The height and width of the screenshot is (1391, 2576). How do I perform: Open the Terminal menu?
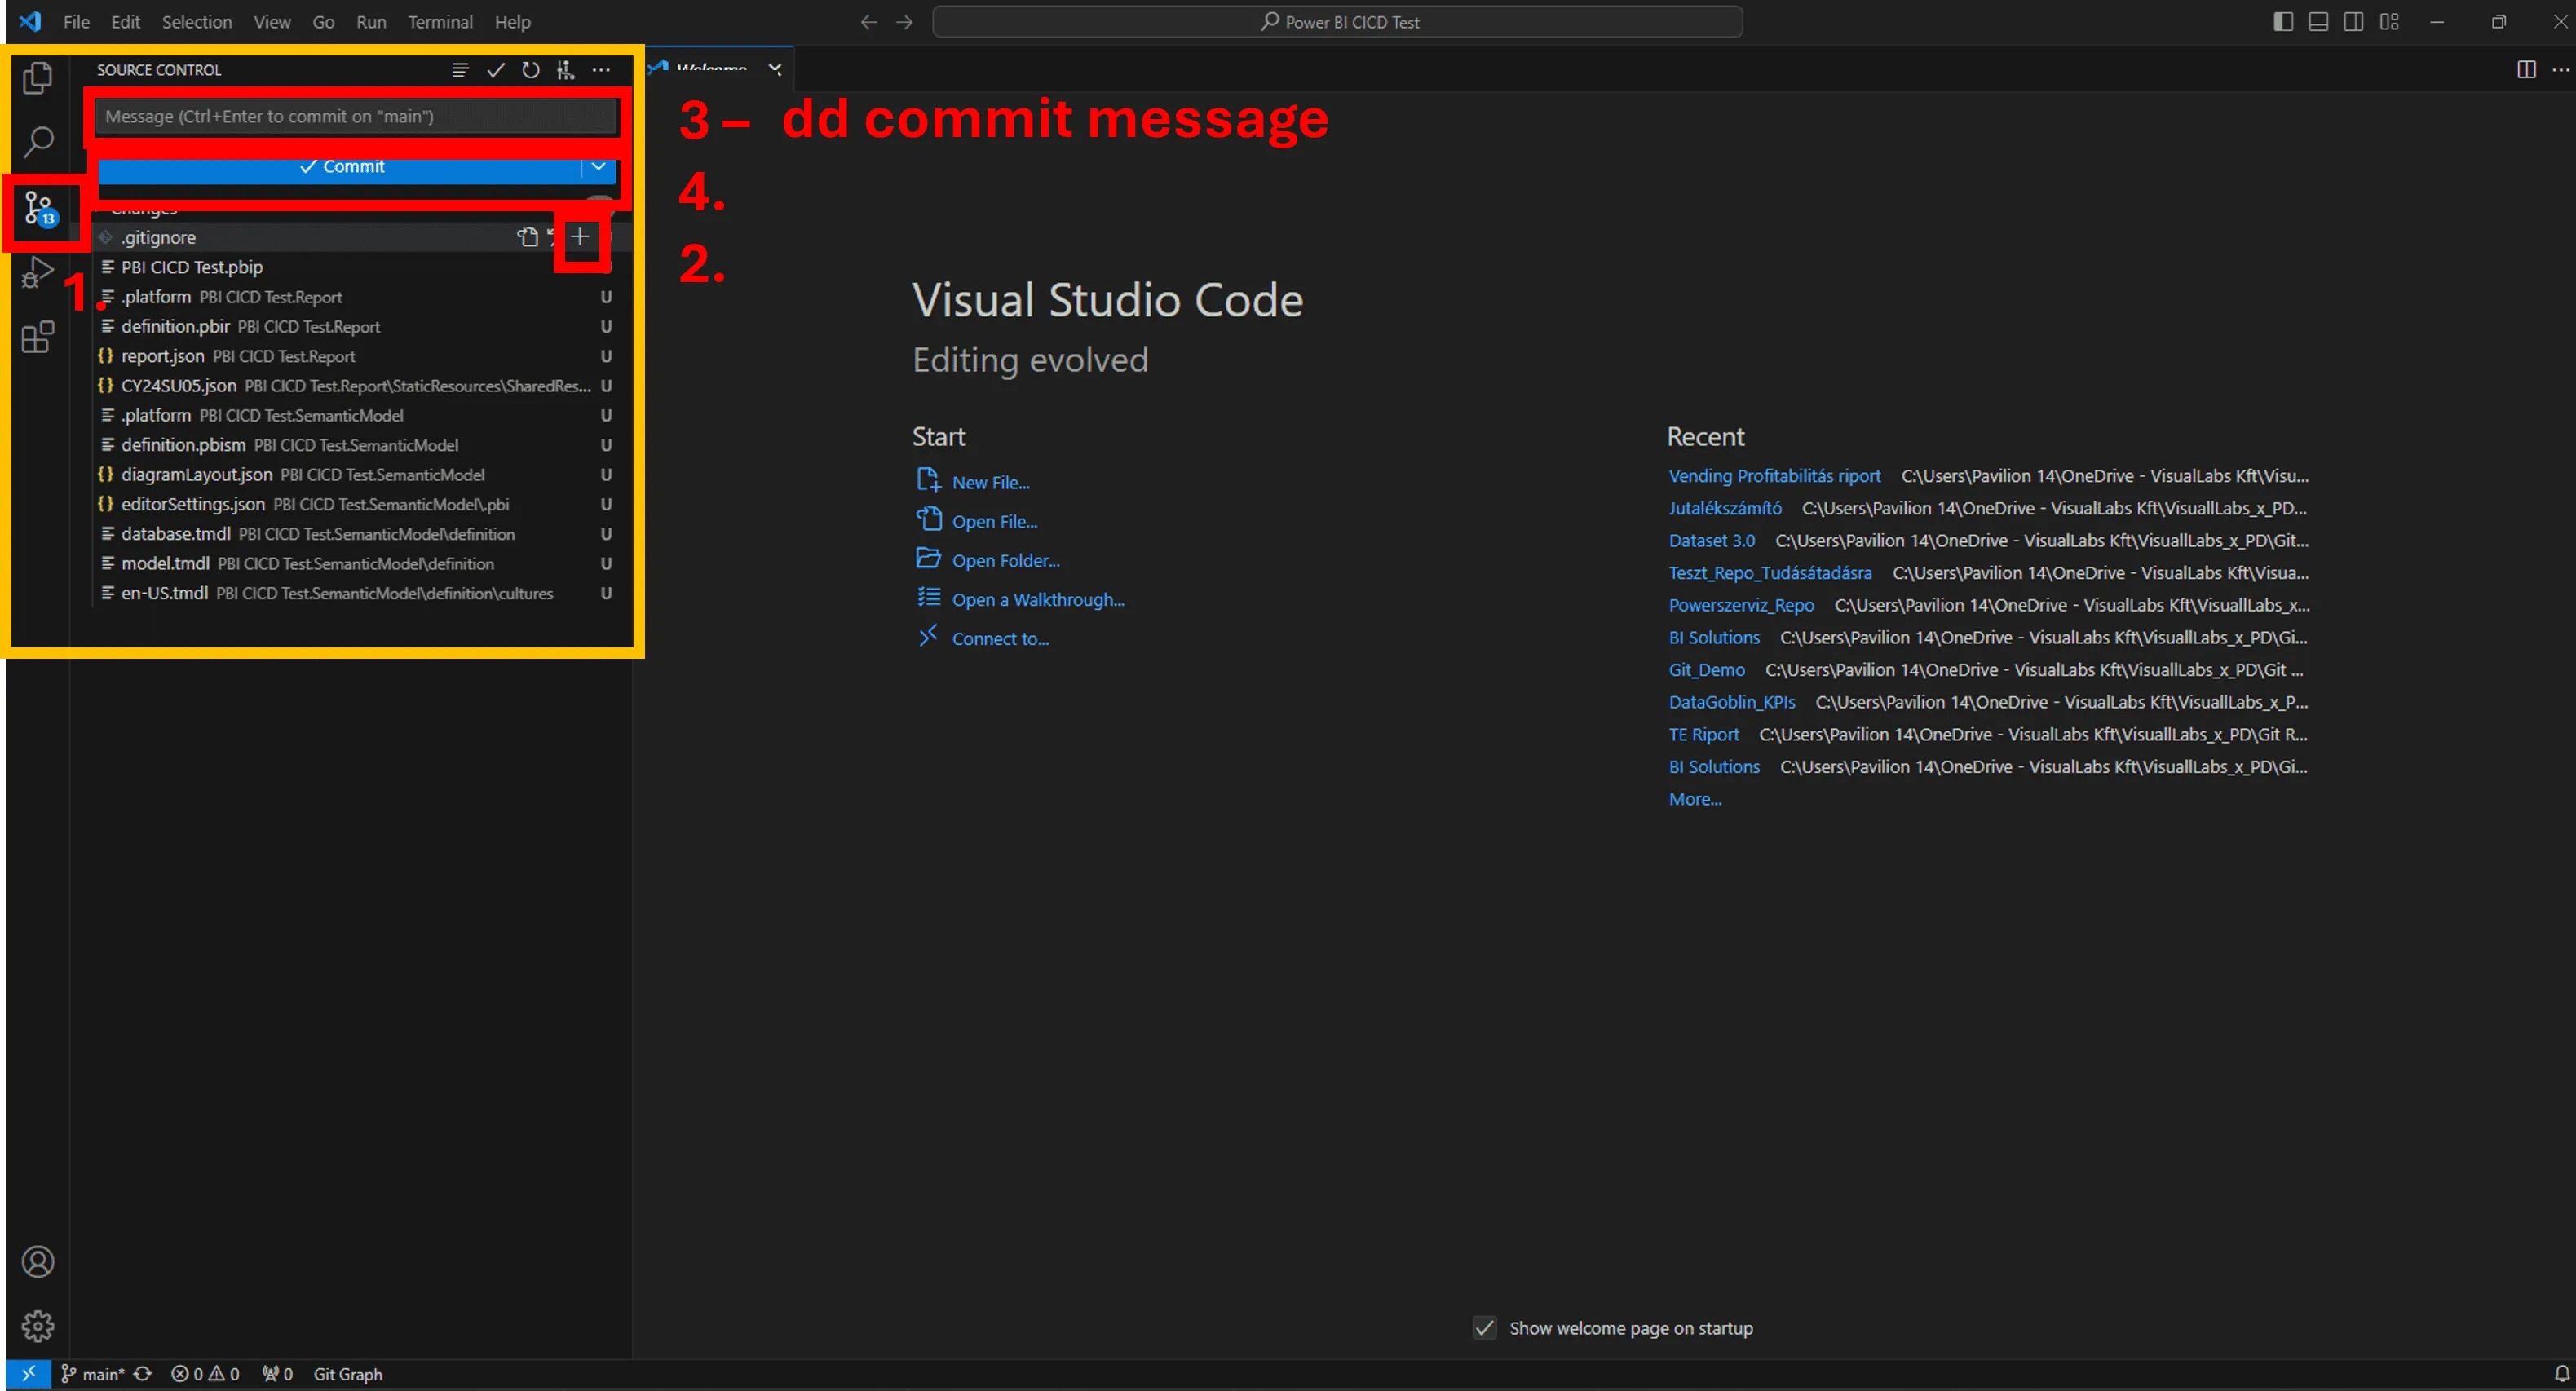tap(440, 22)
